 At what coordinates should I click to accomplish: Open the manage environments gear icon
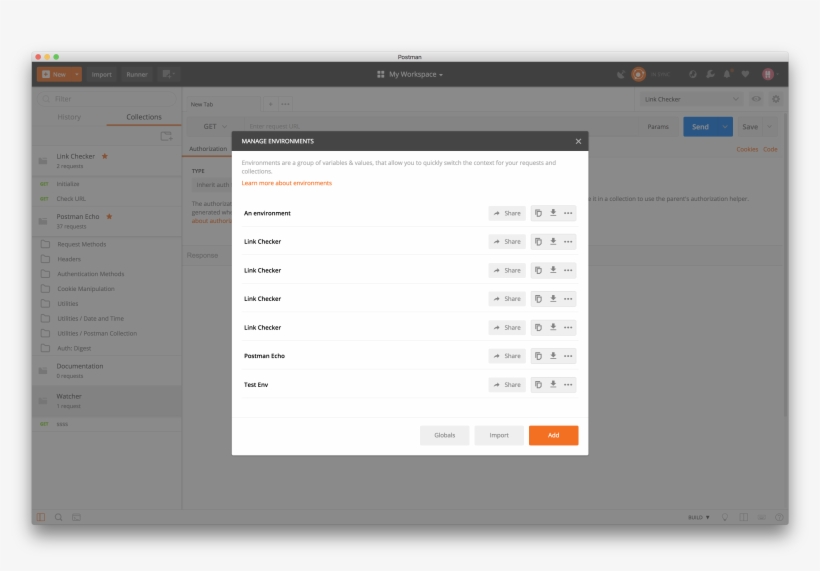(x=776, y=99)
